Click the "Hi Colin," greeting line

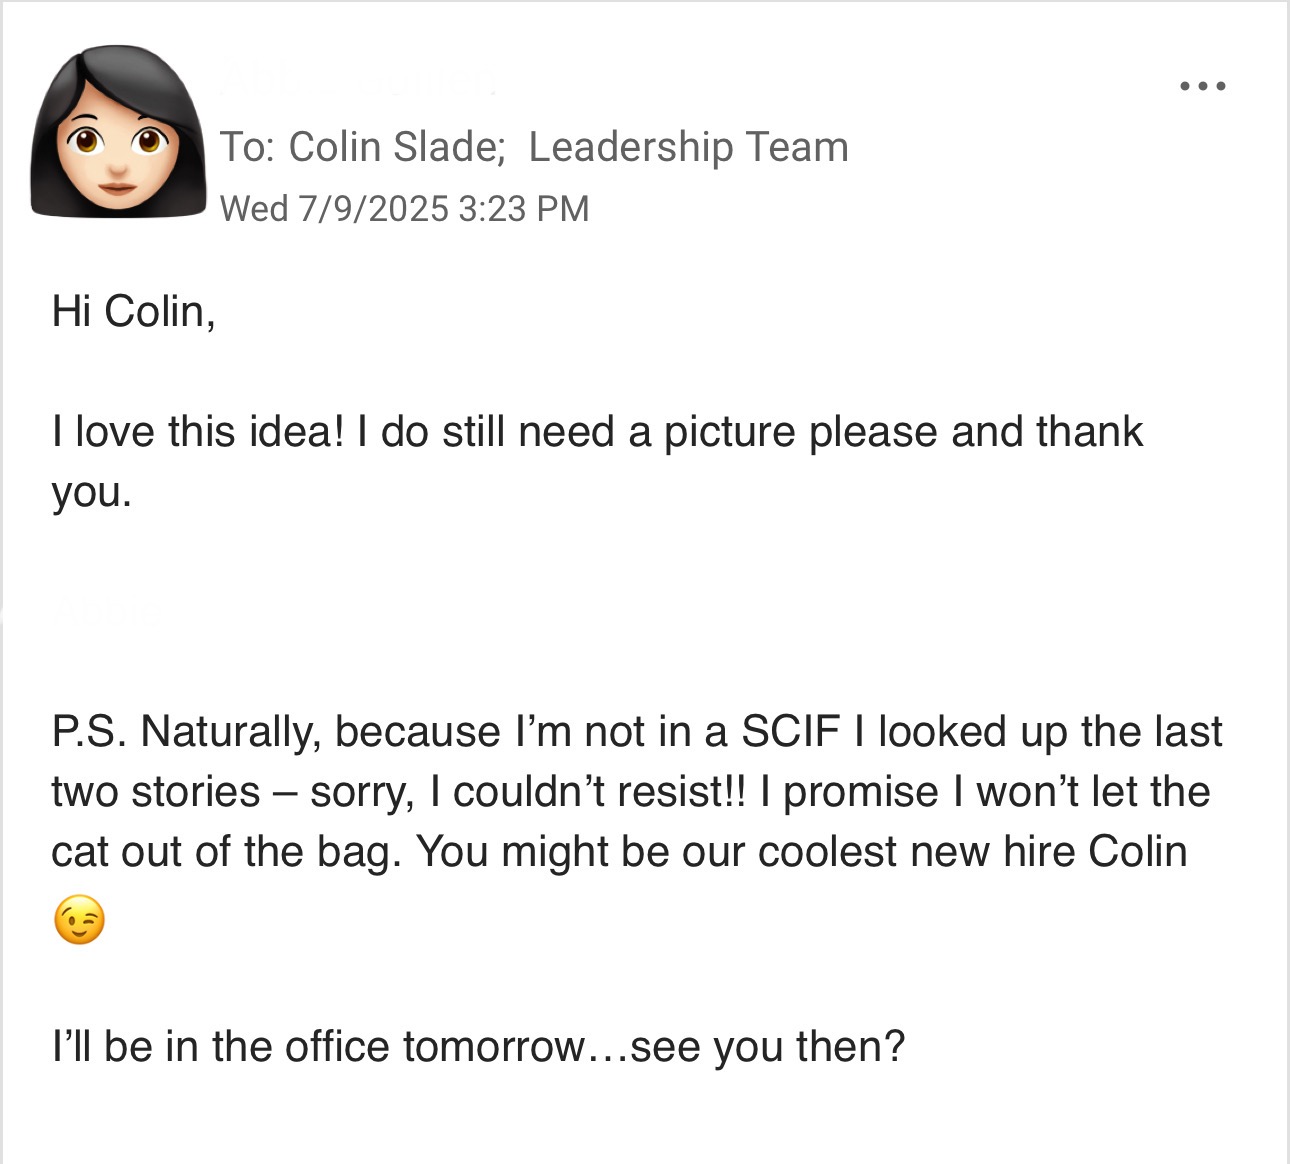[x=133, y=311]
